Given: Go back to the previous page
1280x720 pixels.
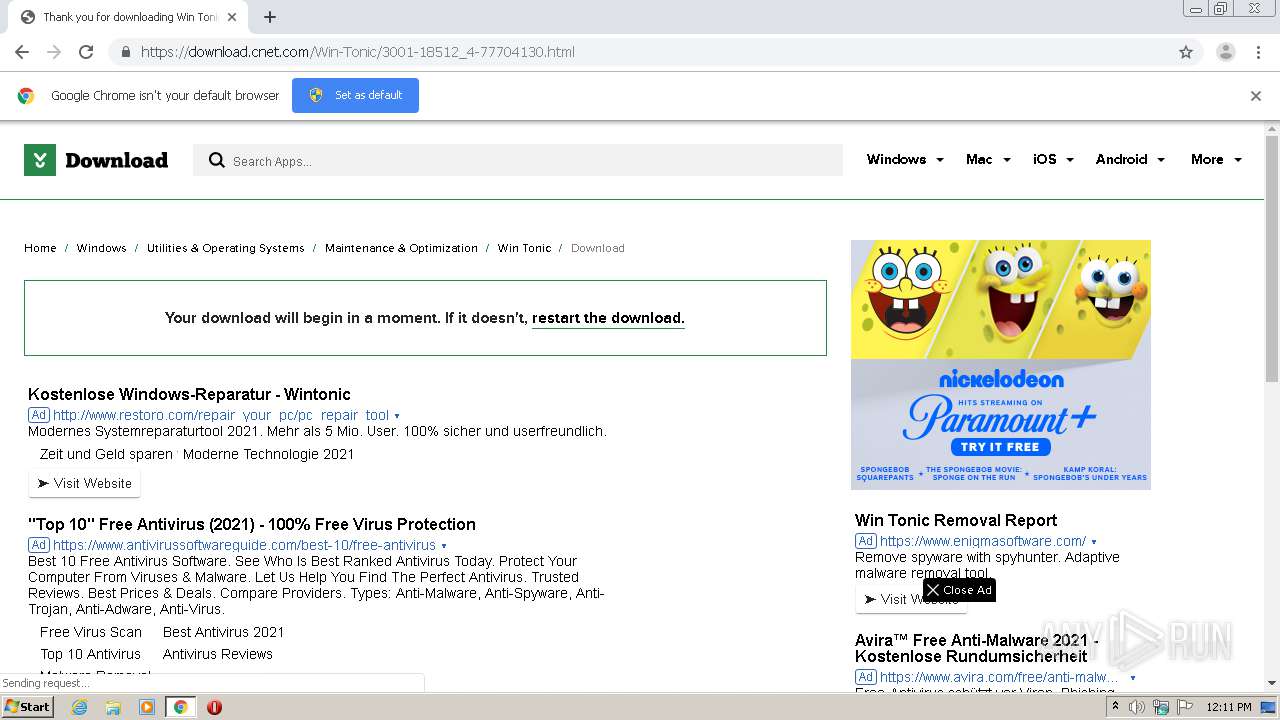Looking at the screenshot, I should [22, 52].
